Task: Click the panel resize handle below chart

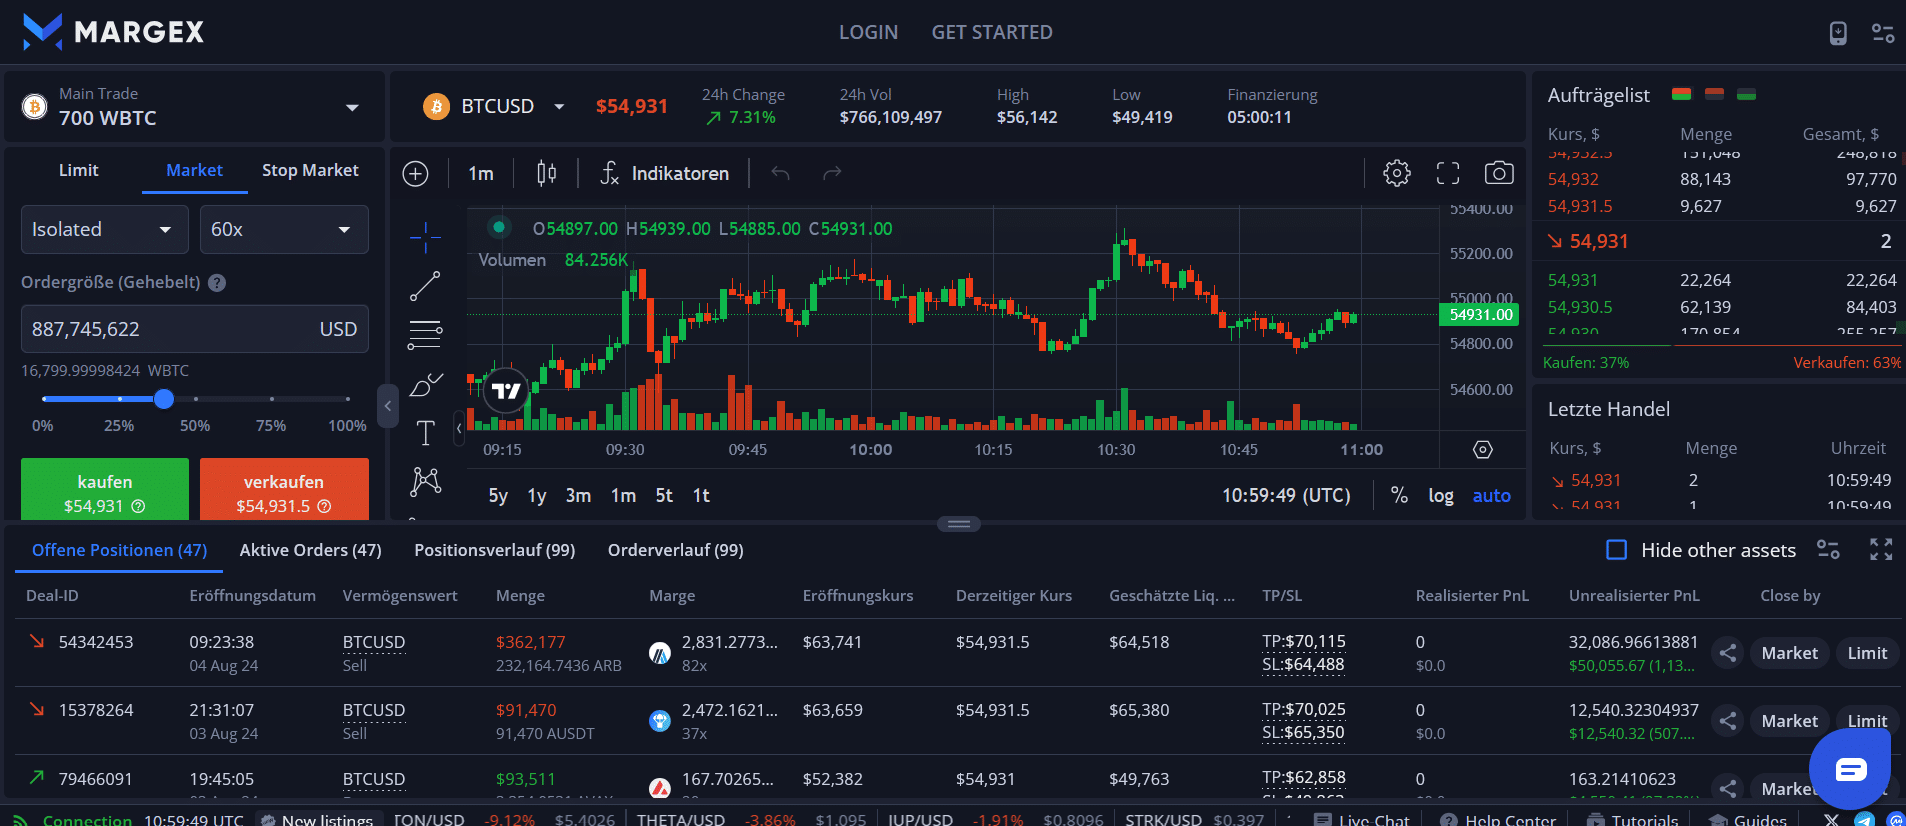Action: click(x=959, y=524)
